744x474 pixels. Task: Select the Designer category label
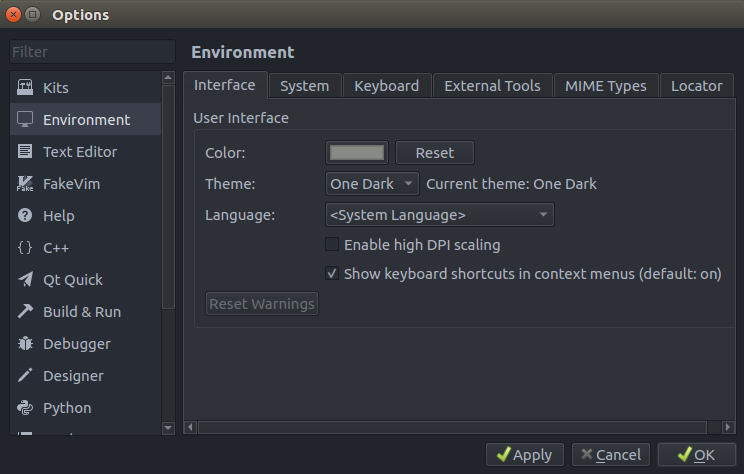[x=74, y=376]
